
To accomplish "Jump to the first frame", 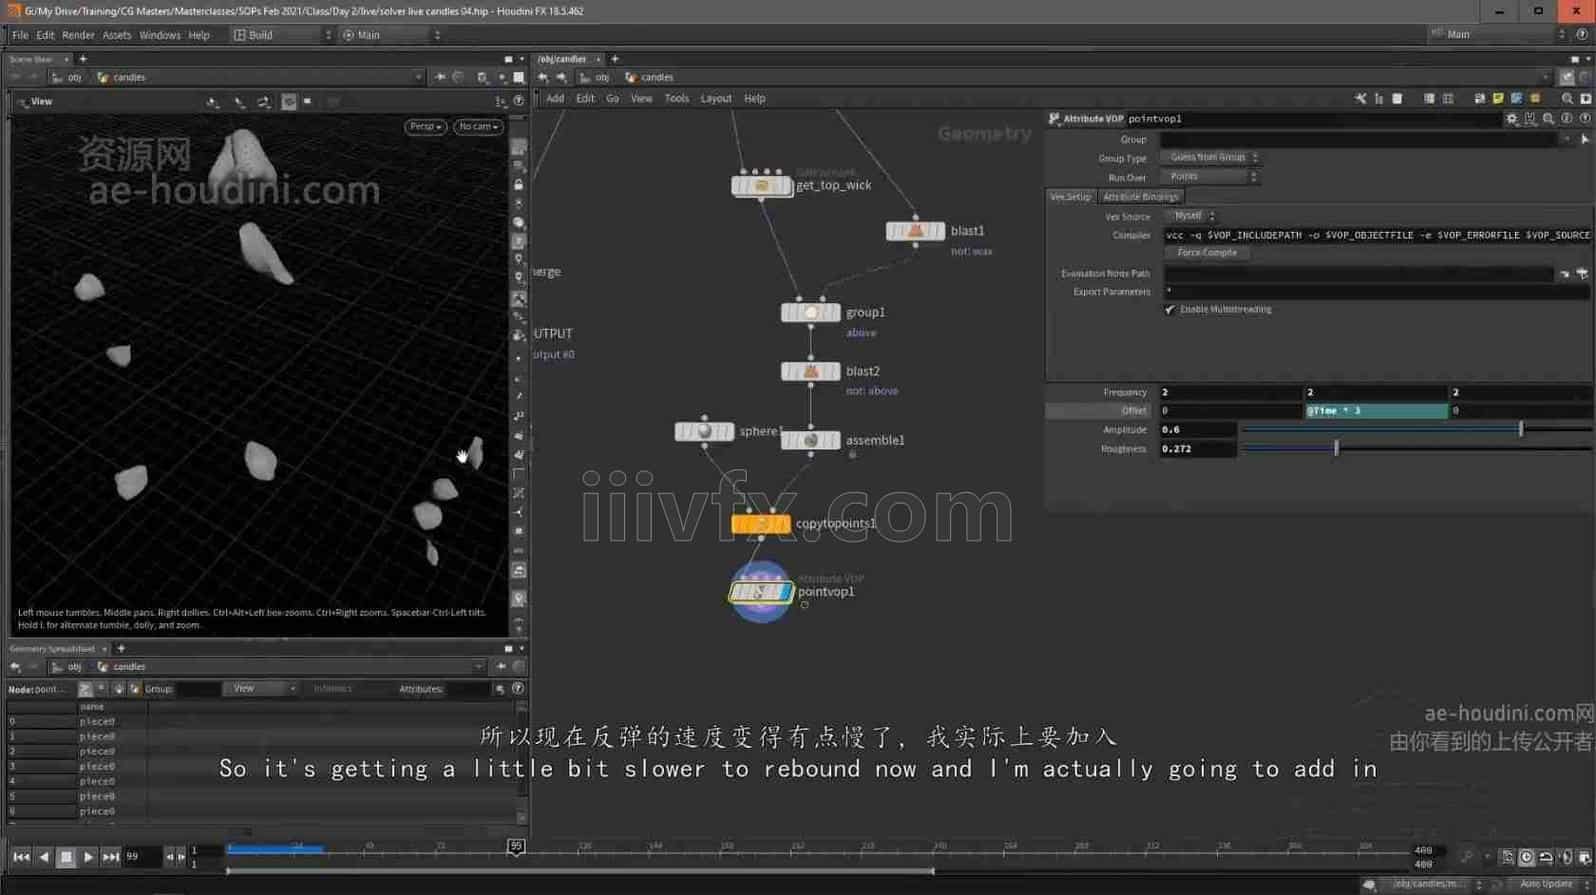I will tap(21, 857).
